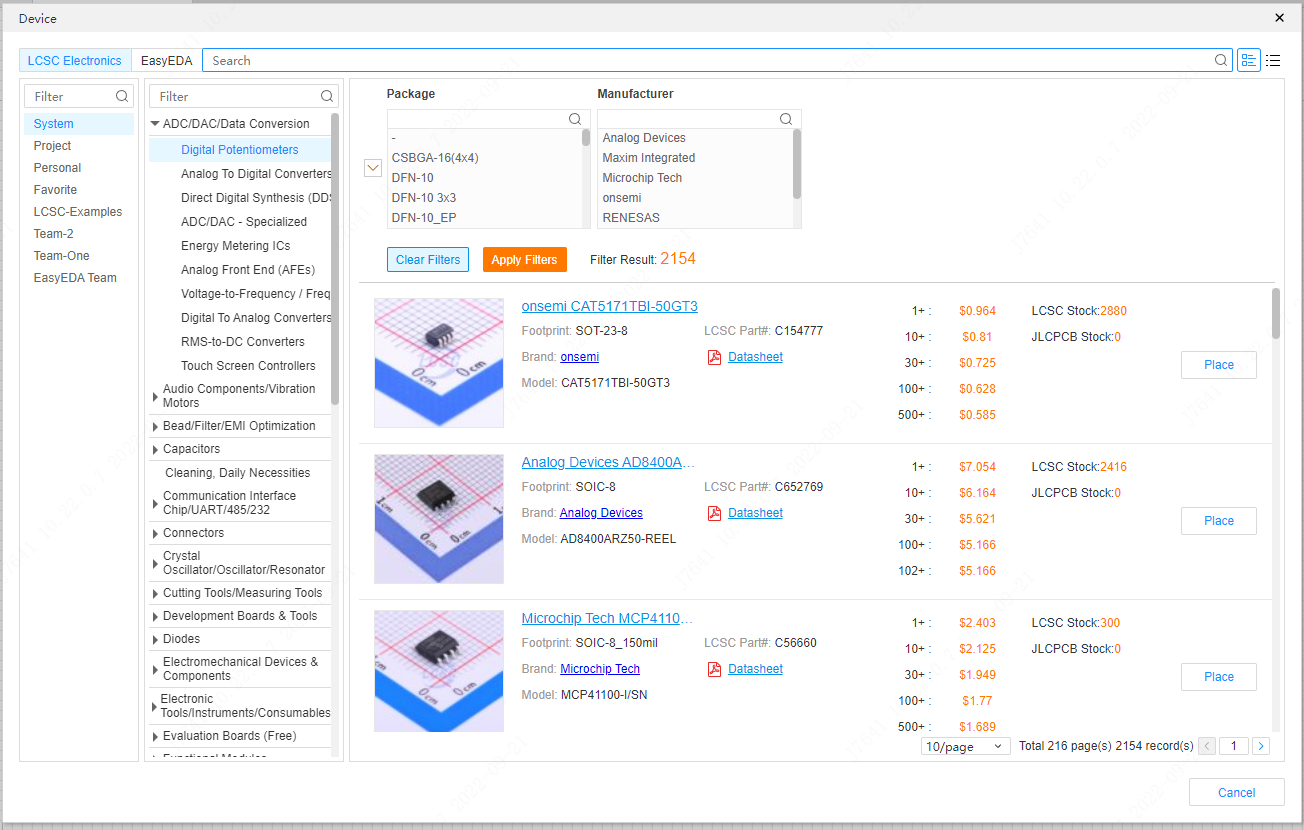
Task: Expand Capacitors category
Action: pos(155,449)
